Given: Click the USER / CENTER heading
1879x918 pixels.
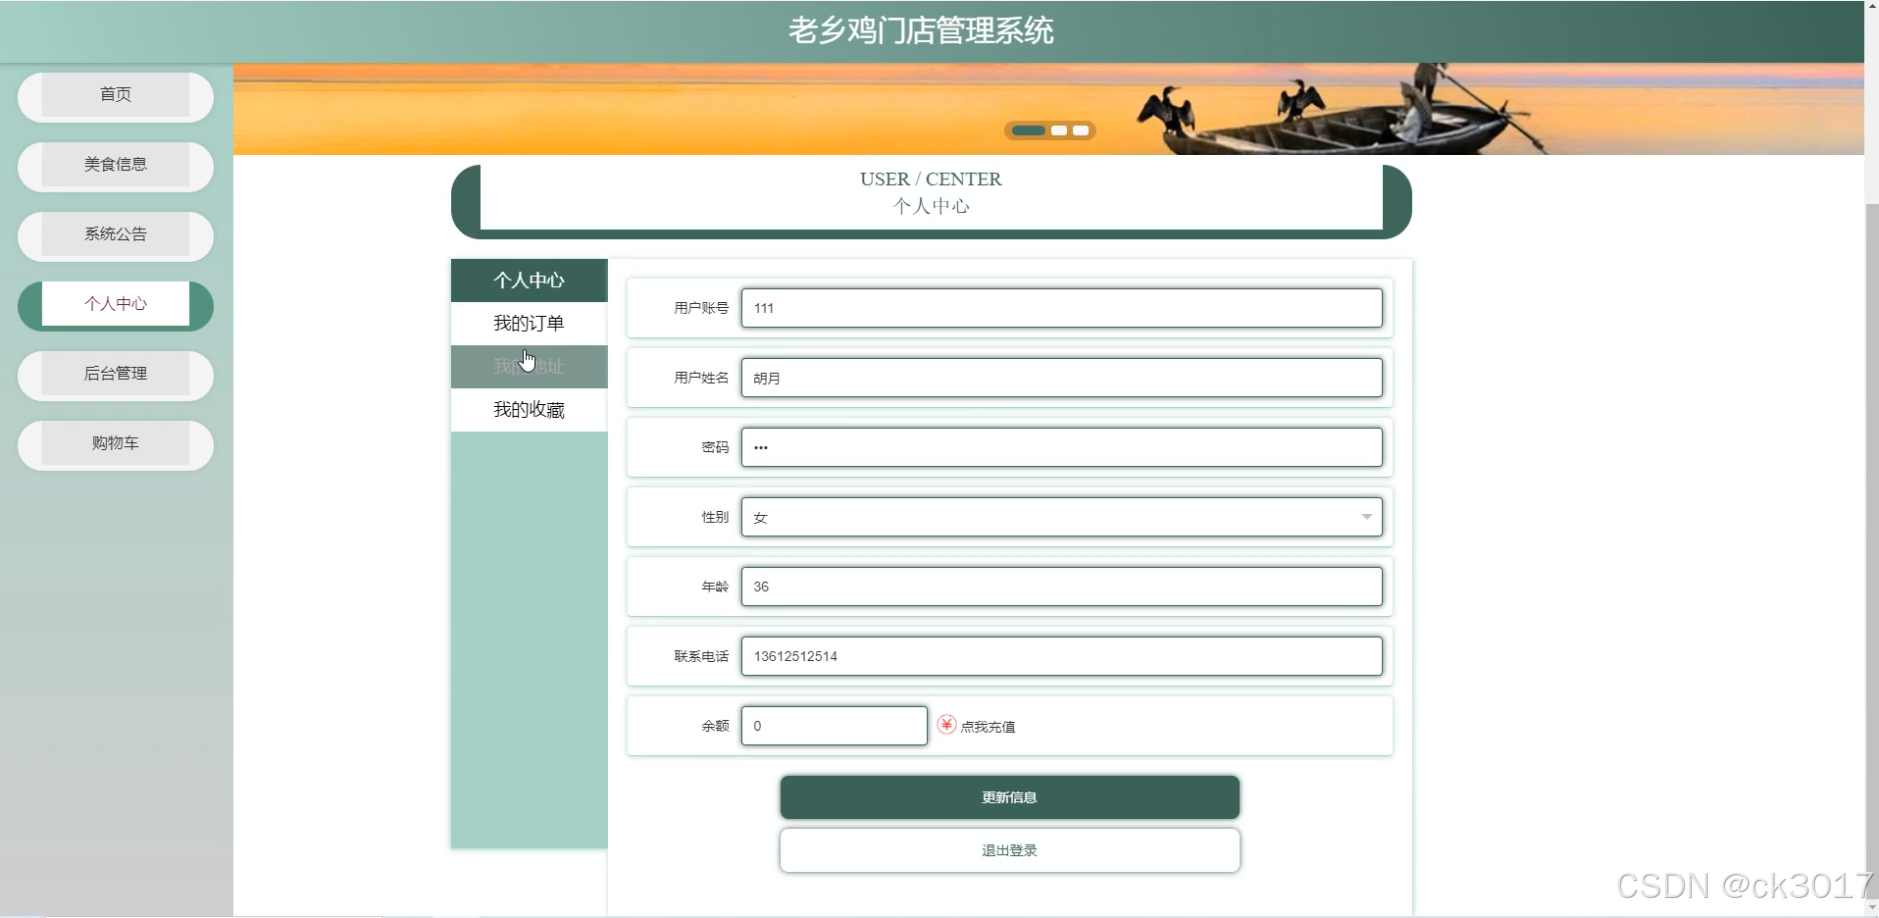Looking at the screenshot, I should click(x=931, y=179).
